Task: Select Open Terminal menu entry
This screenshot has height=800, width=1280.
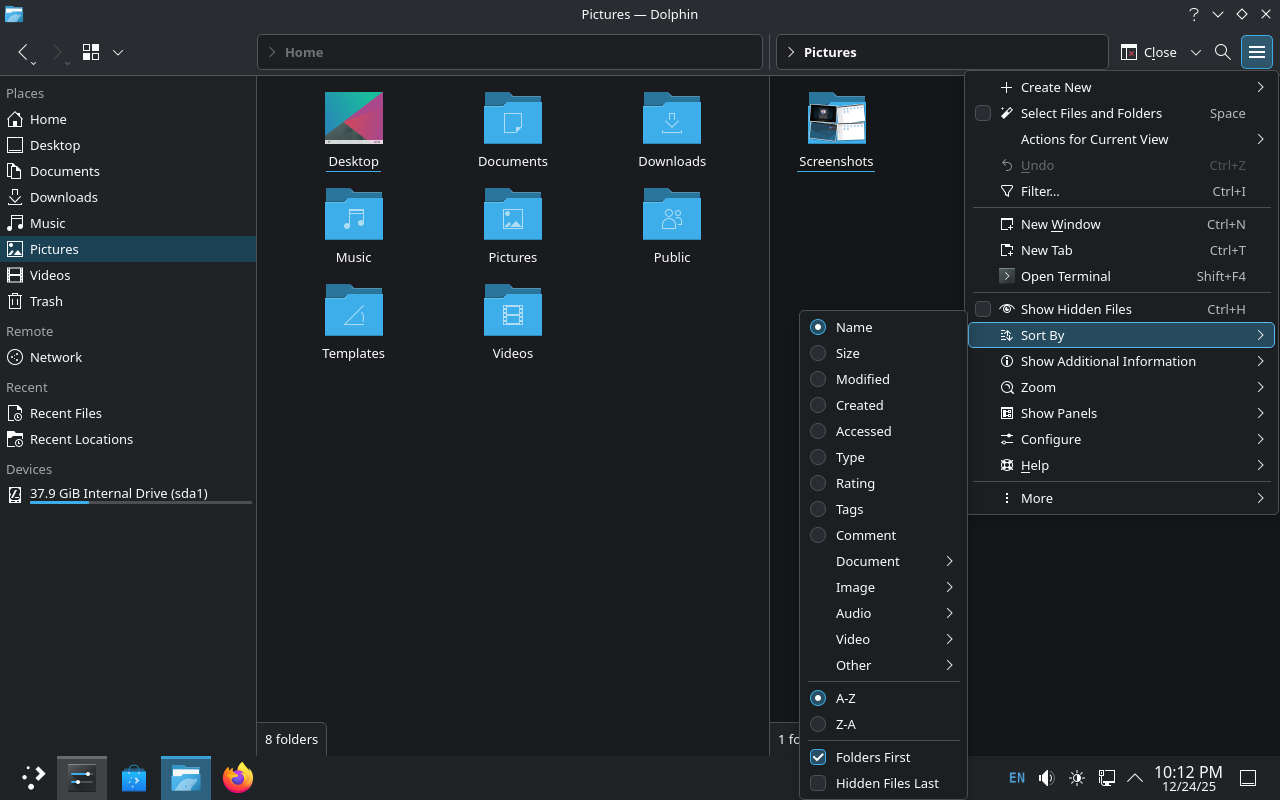Action: click(x=1065, y=276)
